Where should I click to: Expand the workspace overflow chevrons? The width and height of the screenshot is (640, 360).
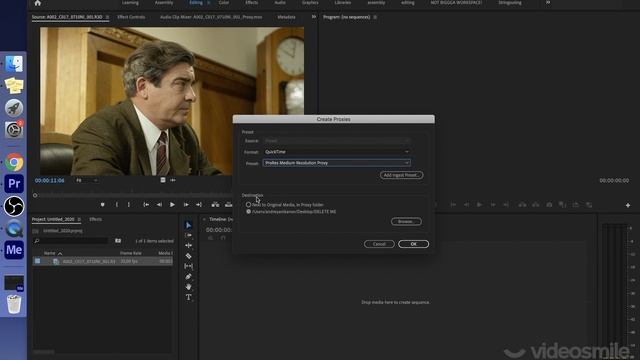pyautogui.click(x=548, y=3)
